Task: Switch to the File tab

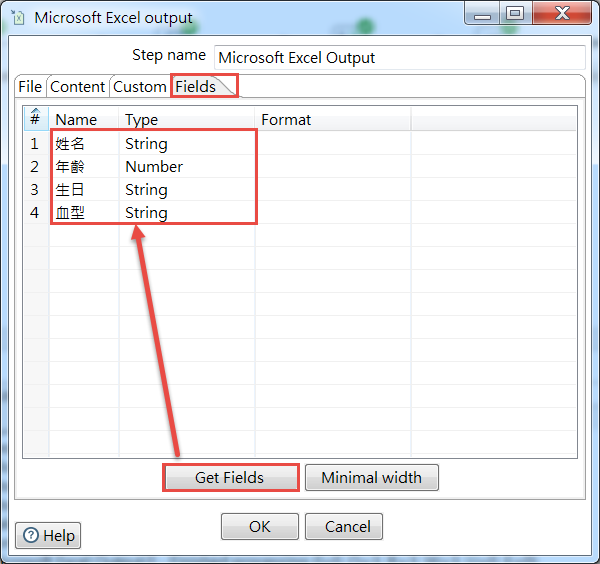Action: point(30,86)
